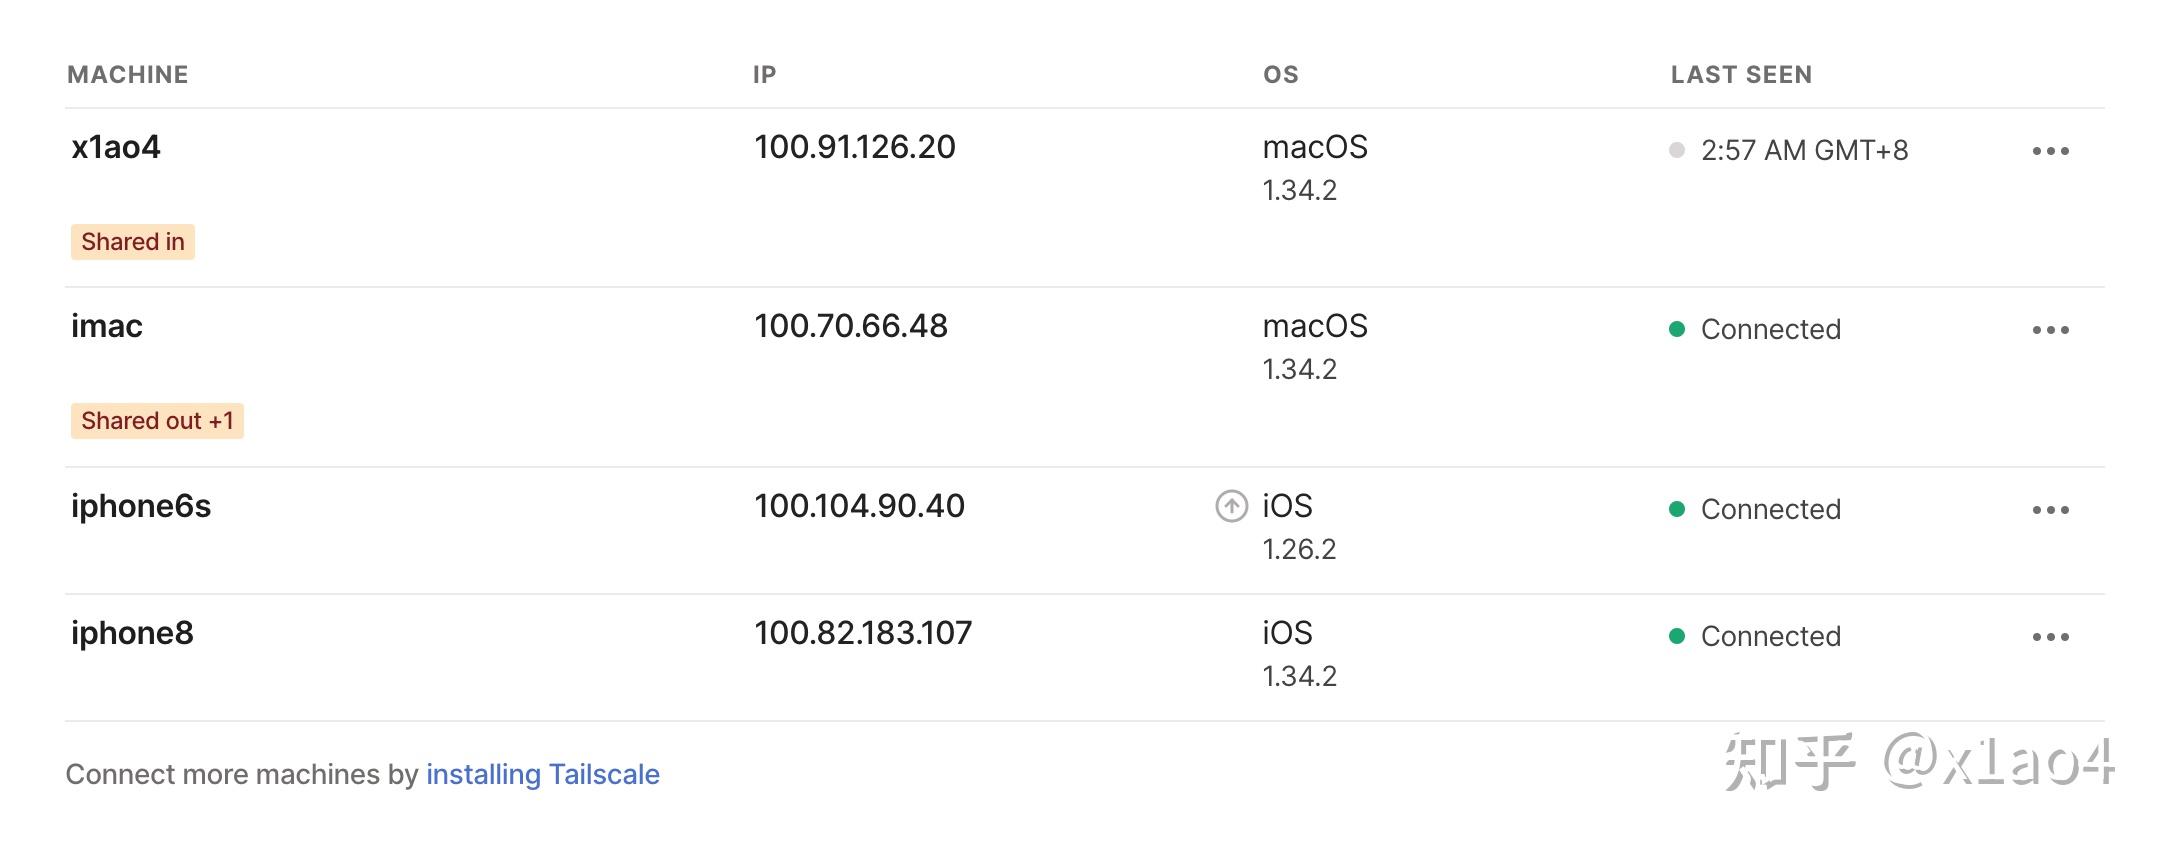Click the update-available icon beside iphone6s iOS
The width and height of the screenshot is (2170, 849).
(x=1231, y=507)
